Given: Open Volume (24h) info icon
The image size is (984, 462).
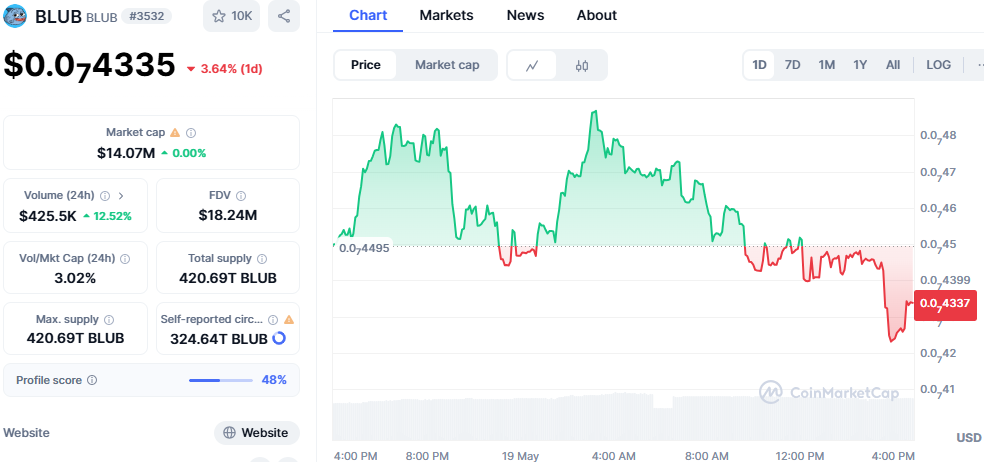Looking at the screenshot, I should pos(105,196).
